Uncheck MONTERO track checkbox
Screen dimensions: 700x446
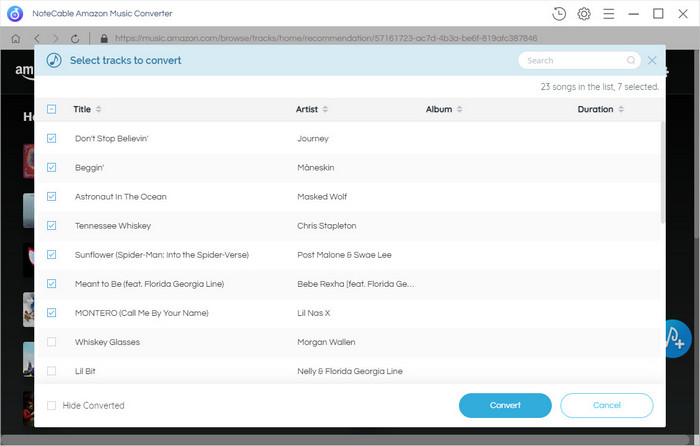click(51, 313)
